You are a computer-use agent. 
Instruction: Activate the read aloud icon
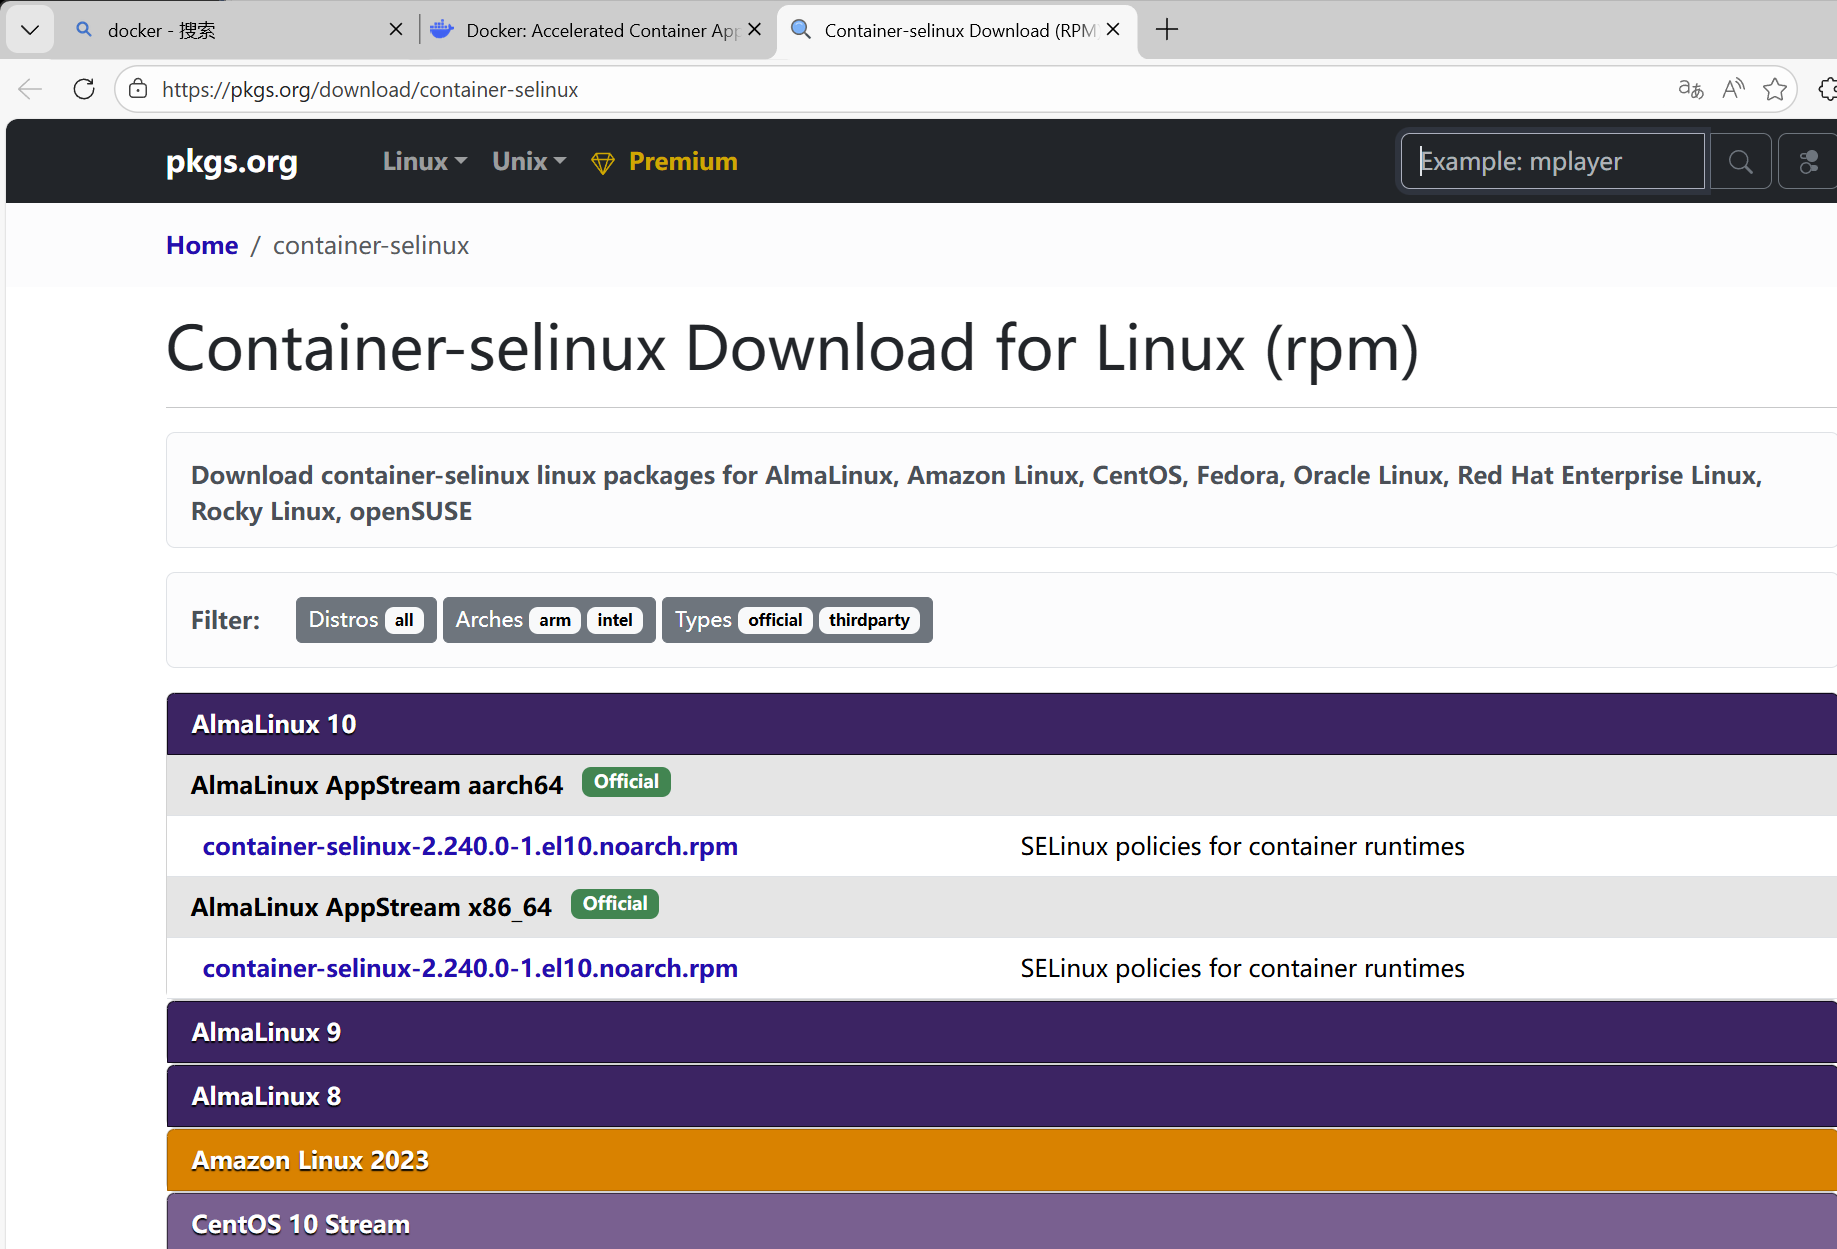click(x=1733, y=89)
